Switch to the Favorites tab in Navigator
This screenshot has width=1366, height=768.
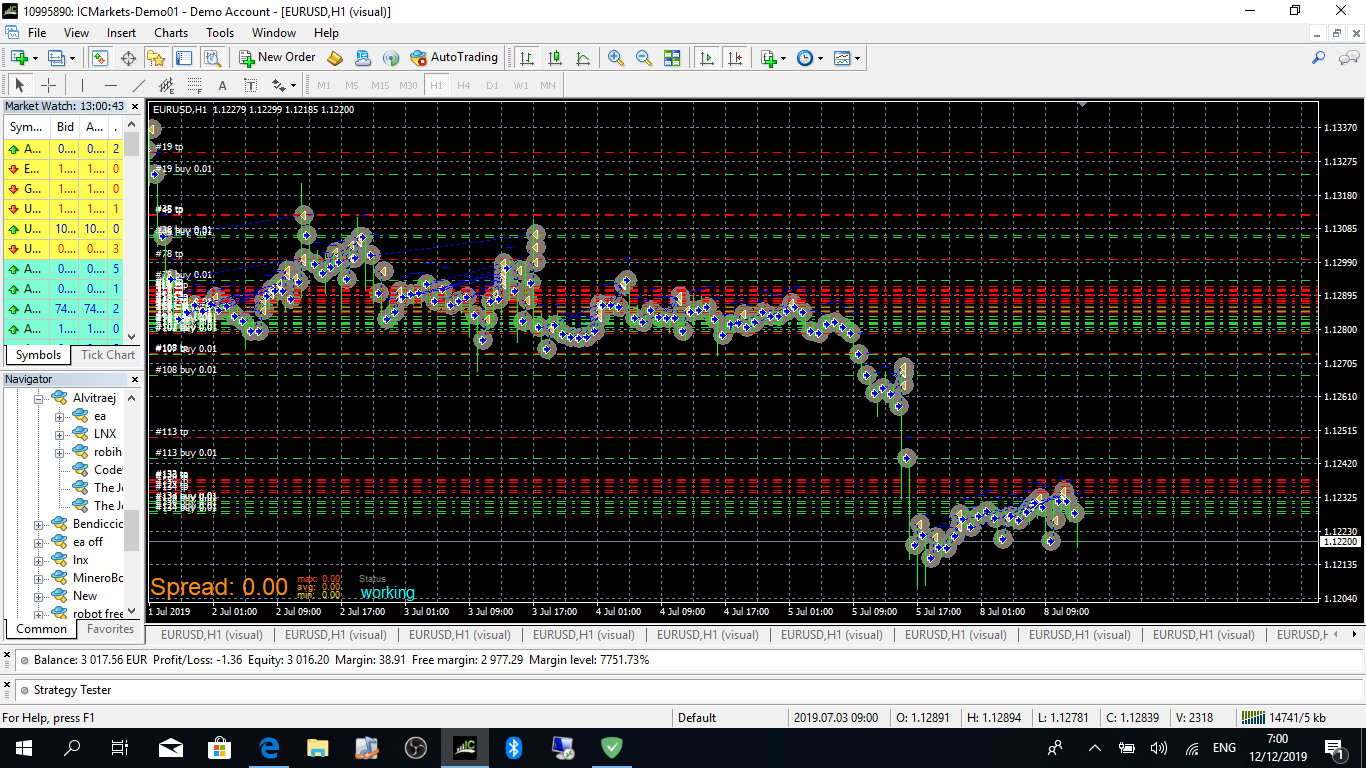click(110, 629)
